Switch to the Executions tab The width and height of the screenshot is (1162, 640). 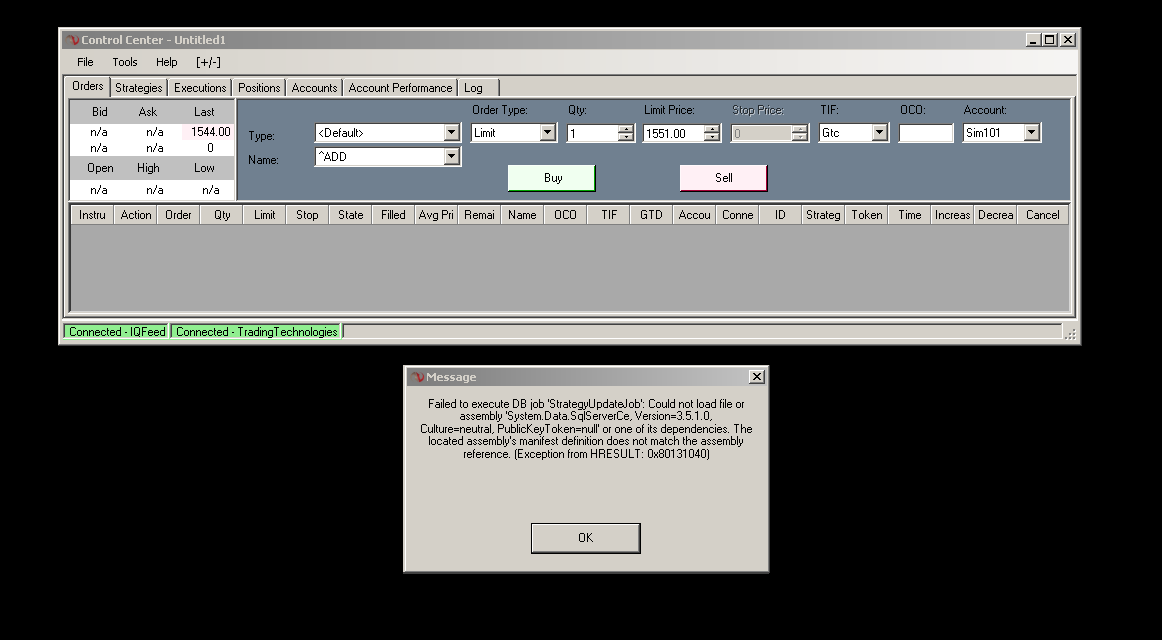[200, 88]
